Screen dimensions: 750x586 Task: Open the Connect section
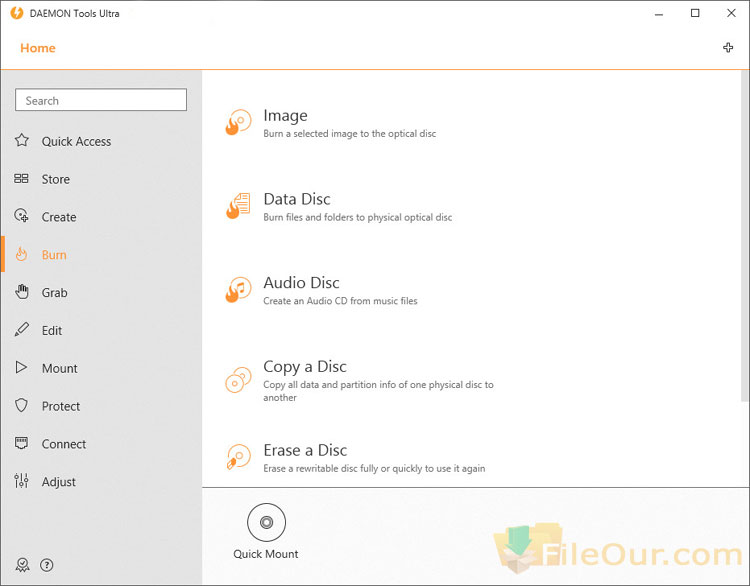pyautogui.click(x=64, y=444)
